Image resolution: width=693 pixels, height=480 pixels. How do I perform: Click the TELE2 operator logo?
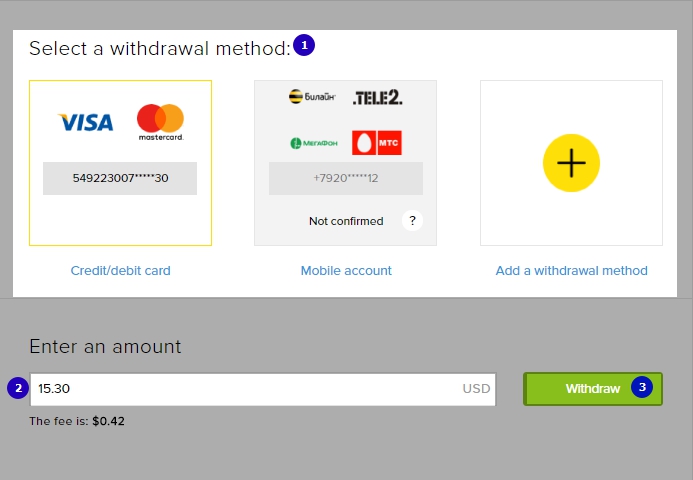click(377, 97)
